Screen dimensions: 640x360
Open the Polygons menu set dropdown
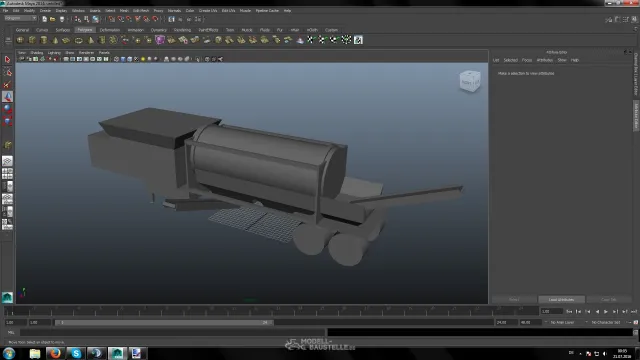[20, 18]
